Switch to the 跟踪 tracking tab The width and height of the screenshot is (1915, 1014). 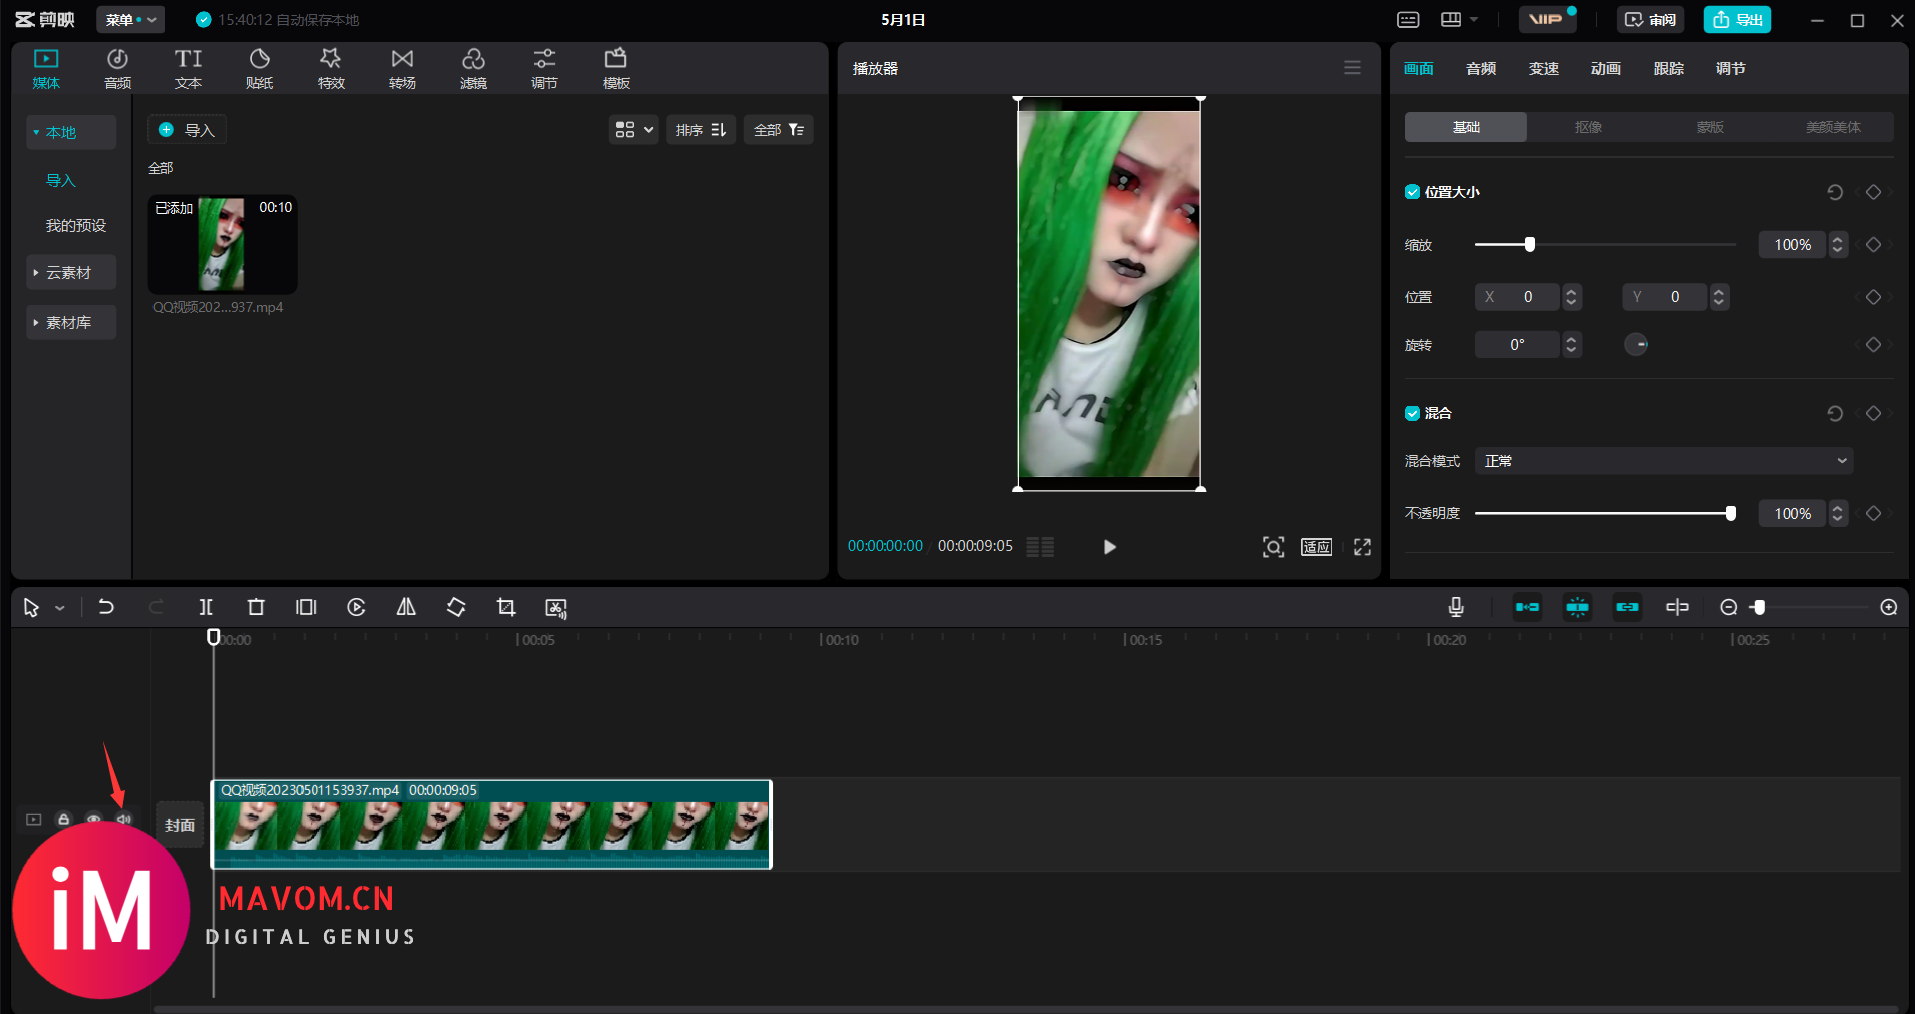(x=1669, y=68)
